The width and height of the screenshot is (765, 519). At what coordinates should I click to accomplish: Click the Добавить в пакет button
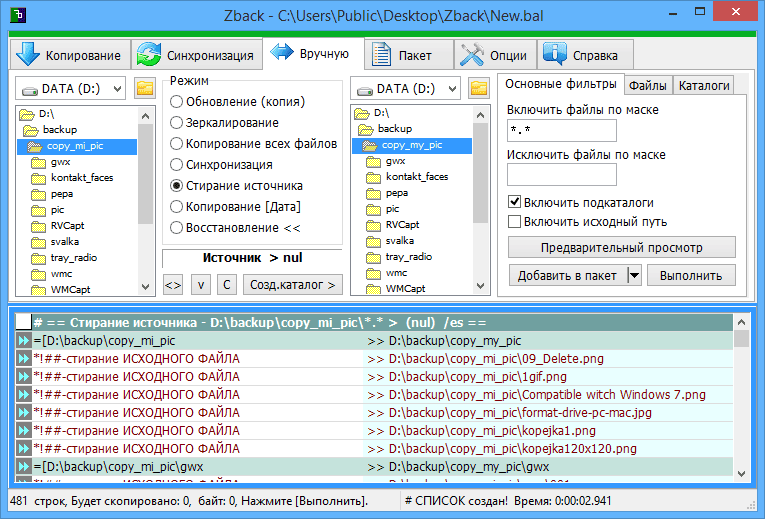click(567, 276)
